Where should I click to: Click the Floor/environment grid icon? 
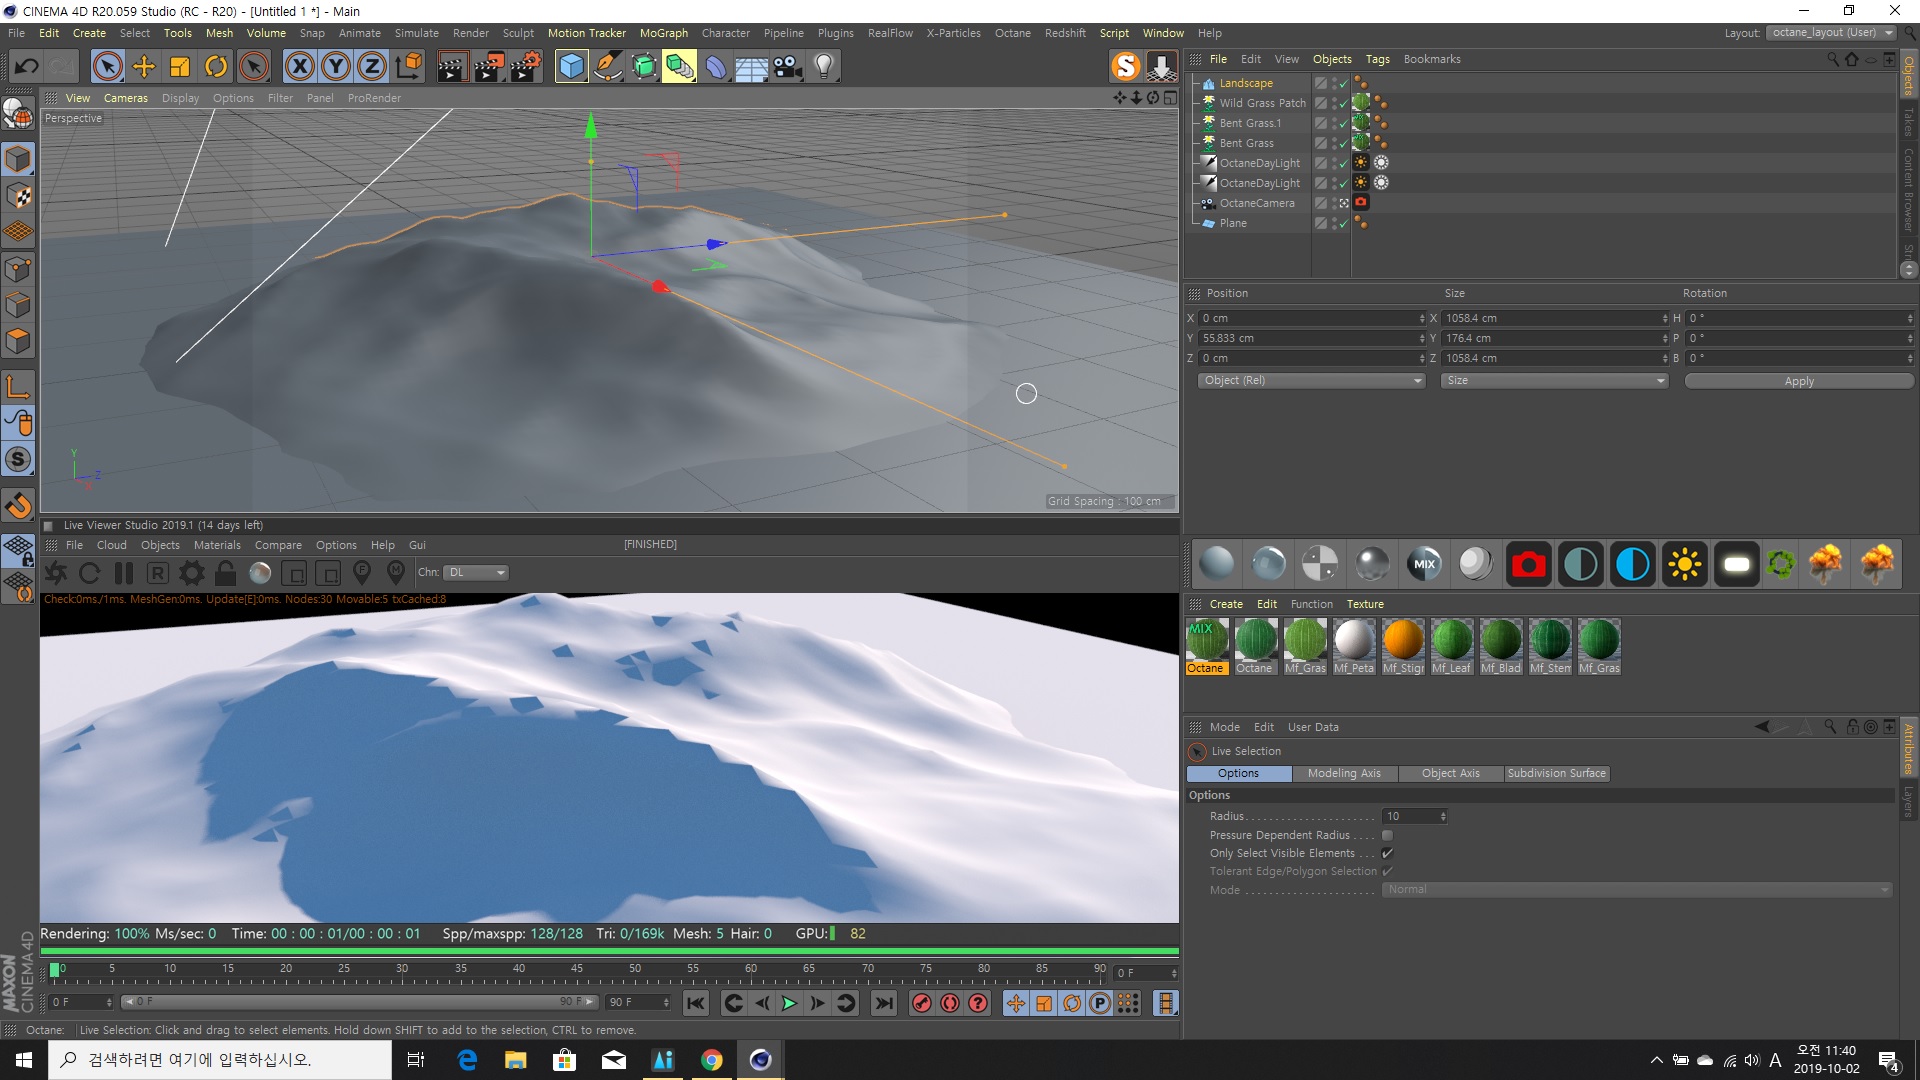pos(751,67)
